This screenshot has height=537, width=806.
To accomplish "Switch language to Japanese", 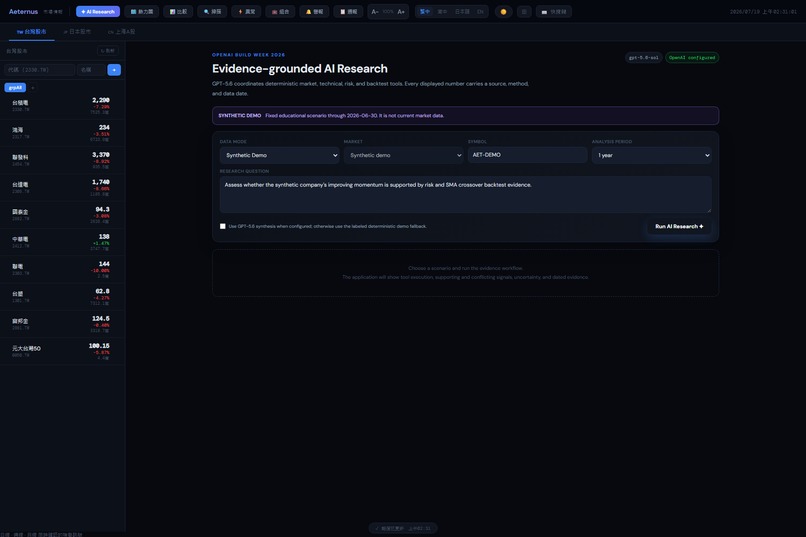I will pyautogui.click(x=462, y=11).
